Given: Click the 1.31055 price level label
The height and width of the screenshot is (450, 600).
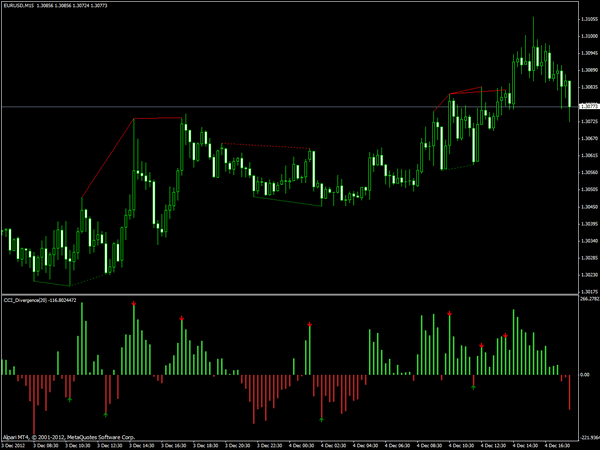Looking at the screenshot, I should click(x=589, y=19).
